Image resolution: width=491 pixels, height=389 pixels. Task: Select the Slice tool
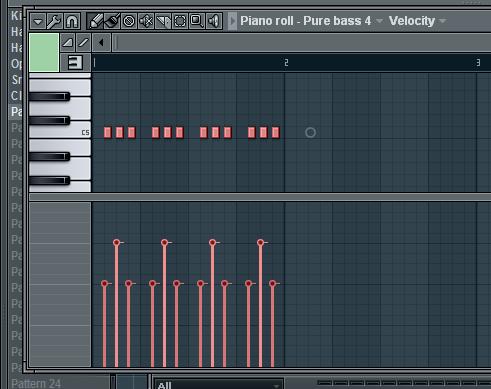pyautogui.click(x=163, y=22)
